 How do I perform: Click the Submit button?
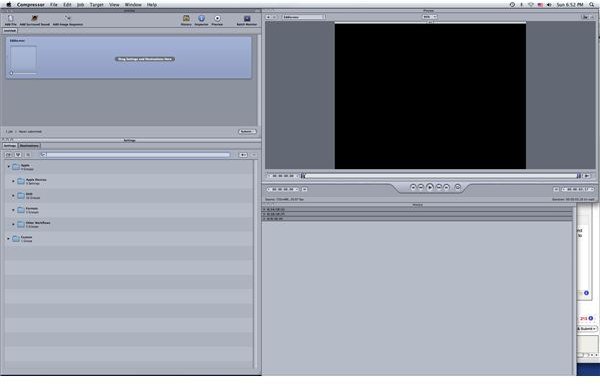point(247,132)
